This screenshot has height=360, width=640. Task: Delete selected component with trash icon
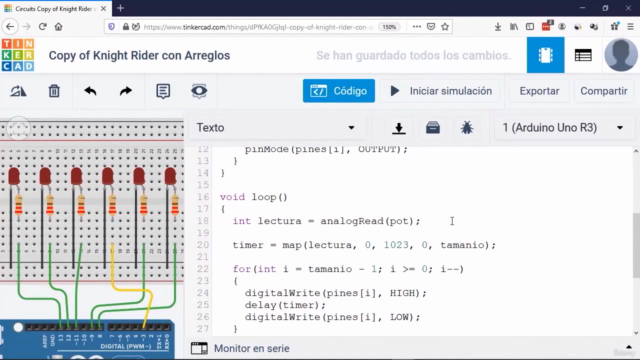[54, 91]
